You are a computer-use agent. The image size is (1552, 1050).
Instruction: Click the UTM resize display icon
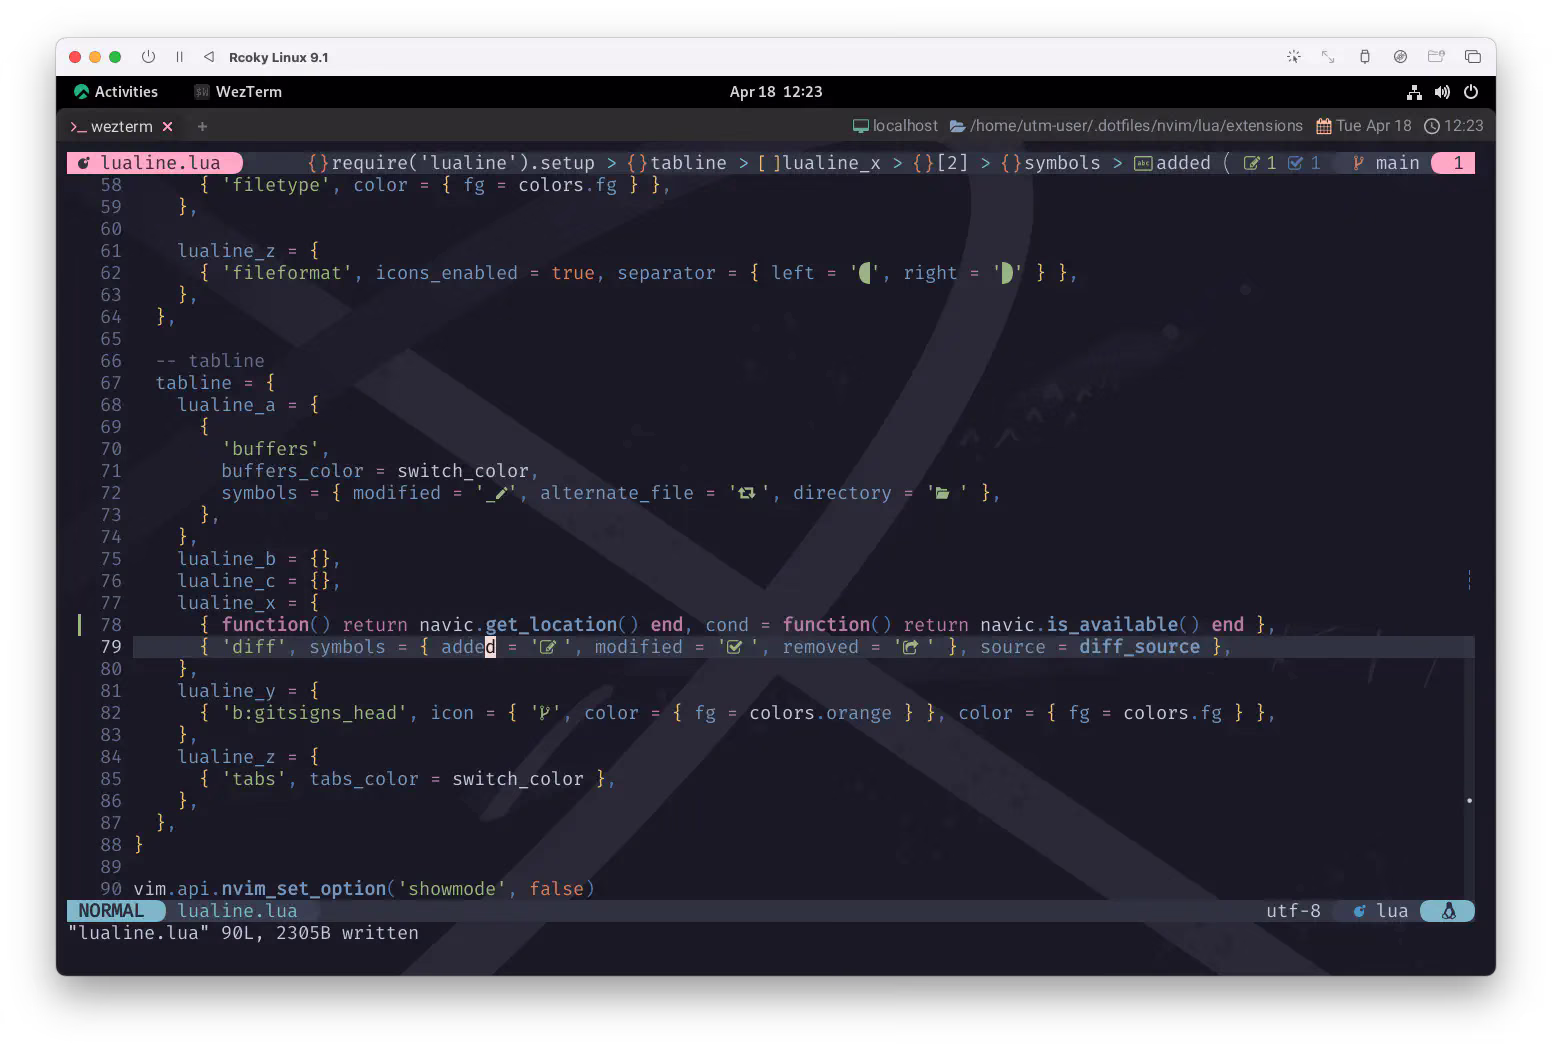(1328, 57)
